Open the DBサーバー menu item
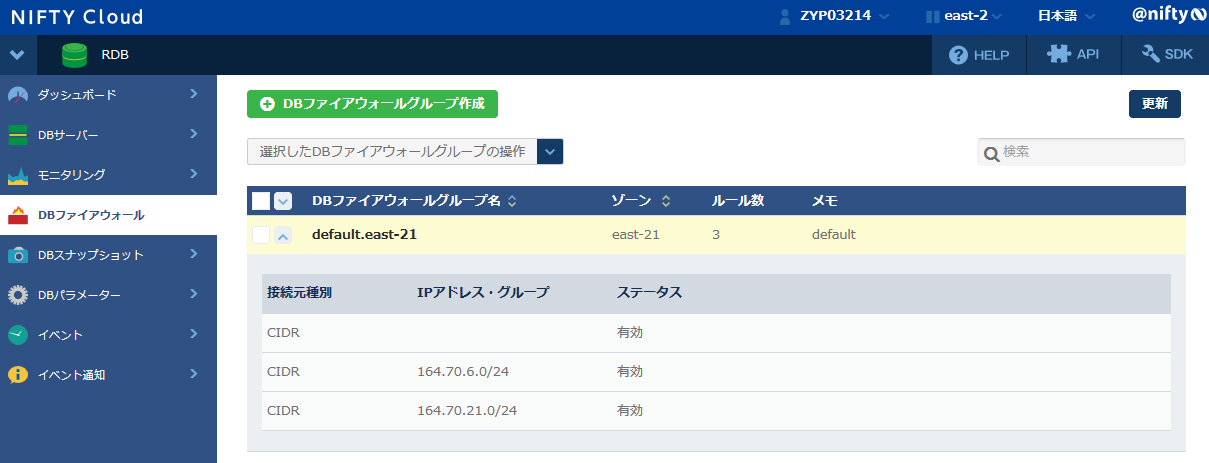The width and height of the screenshot is (1209, 463). pos(108,135)
